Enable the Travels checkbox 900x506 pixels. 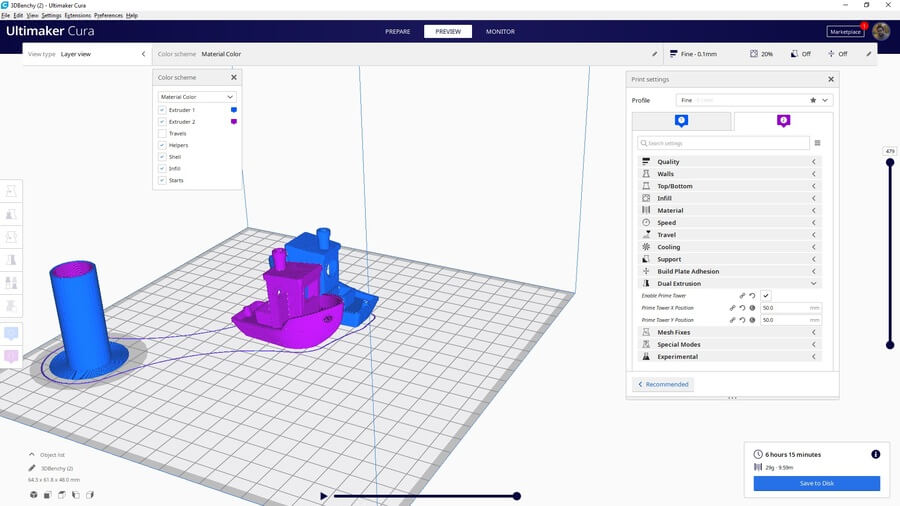click(x=162, y=133)
